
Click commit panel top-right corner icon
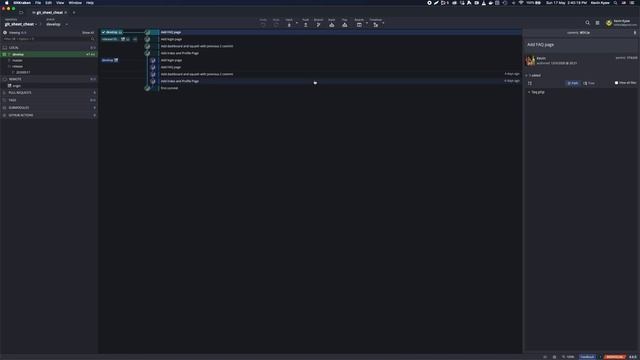[635, 33]
